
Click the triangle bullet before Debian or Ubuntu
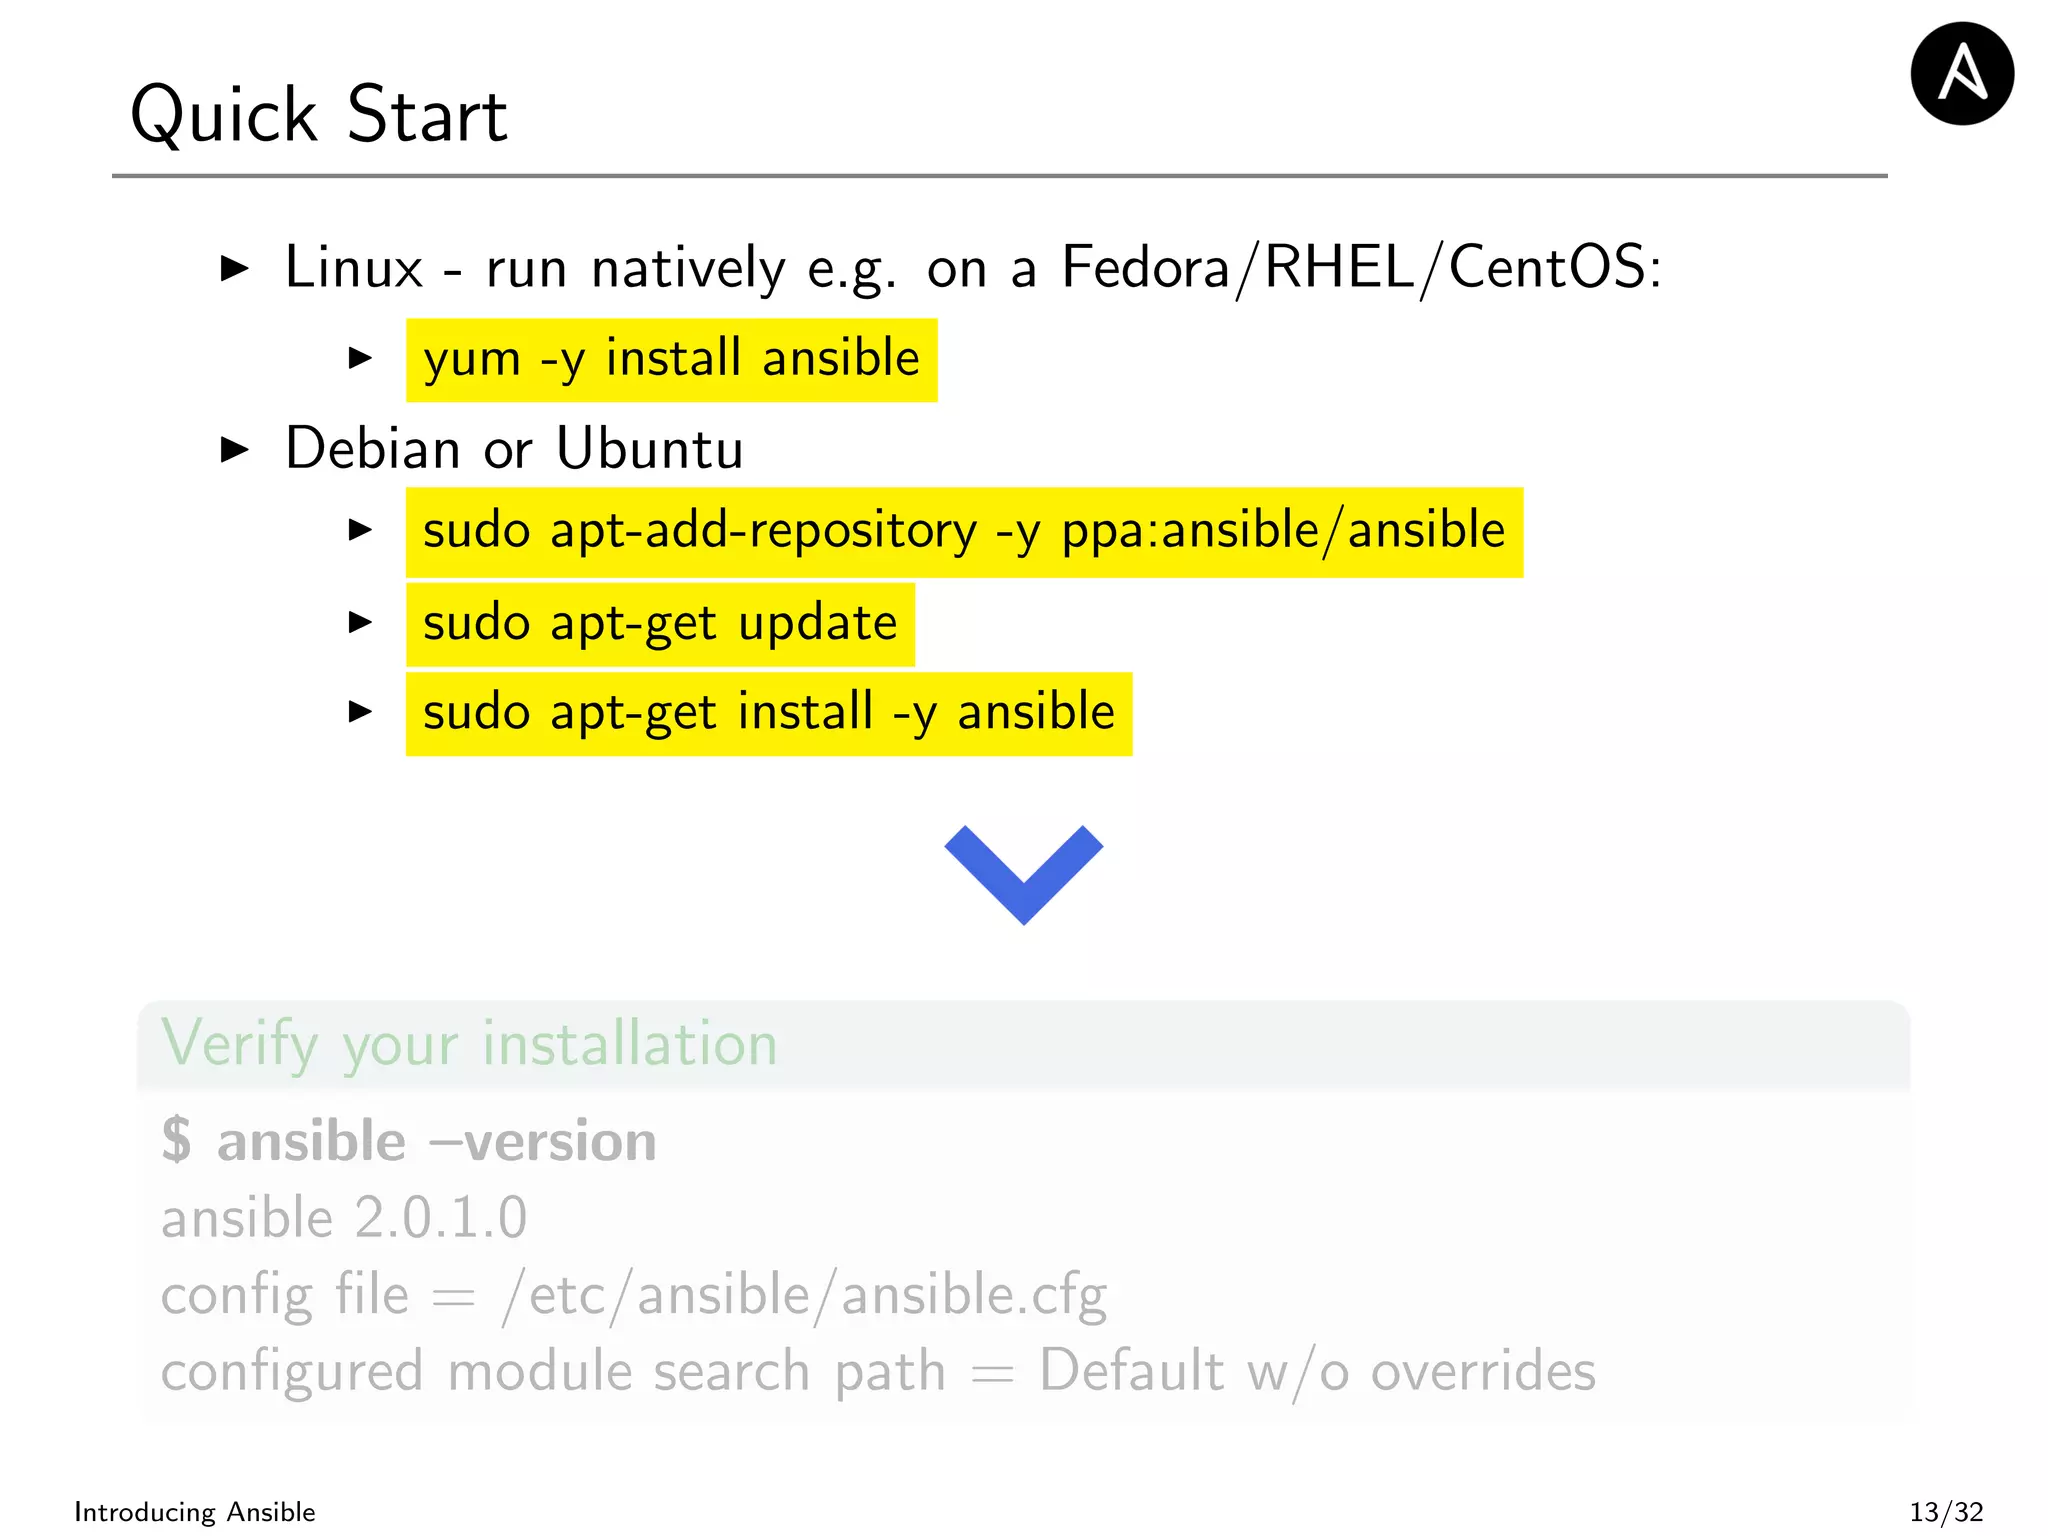[234, 449]
